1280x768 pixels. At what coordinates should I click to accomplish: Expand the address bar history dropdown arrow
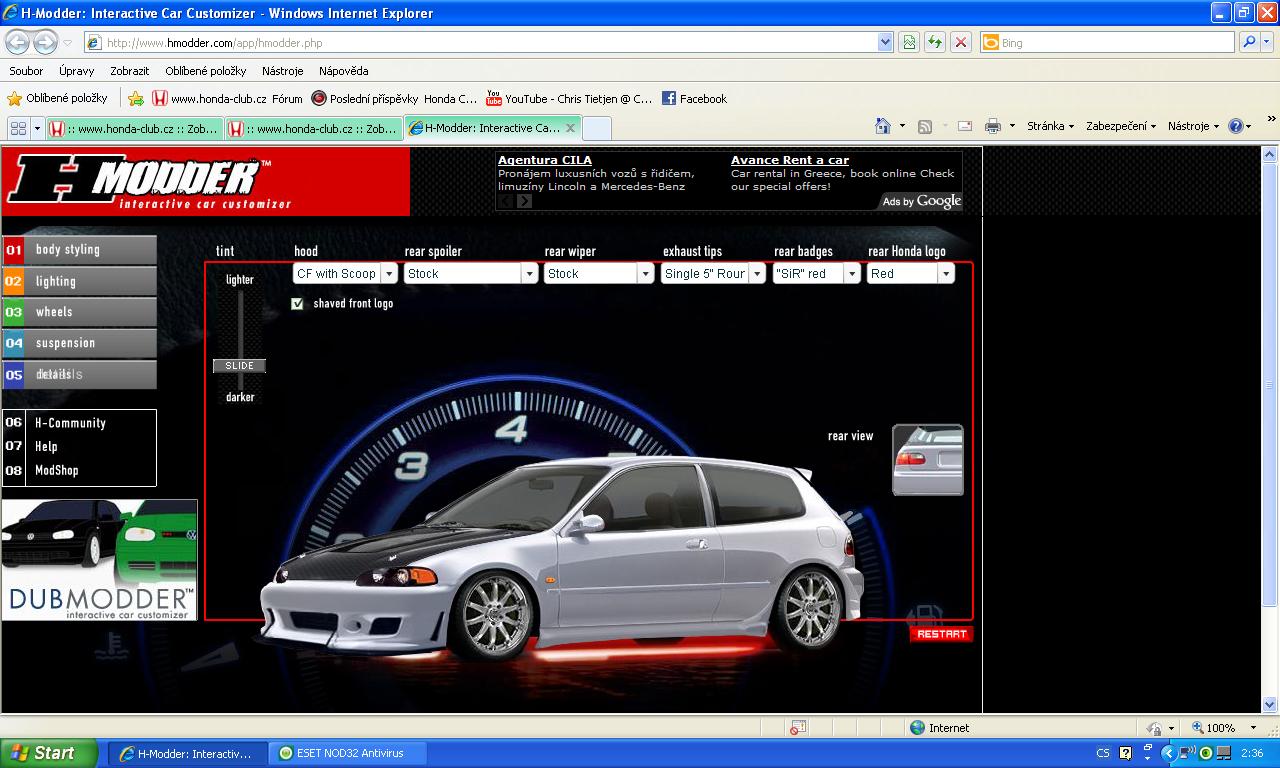point(885,42)
